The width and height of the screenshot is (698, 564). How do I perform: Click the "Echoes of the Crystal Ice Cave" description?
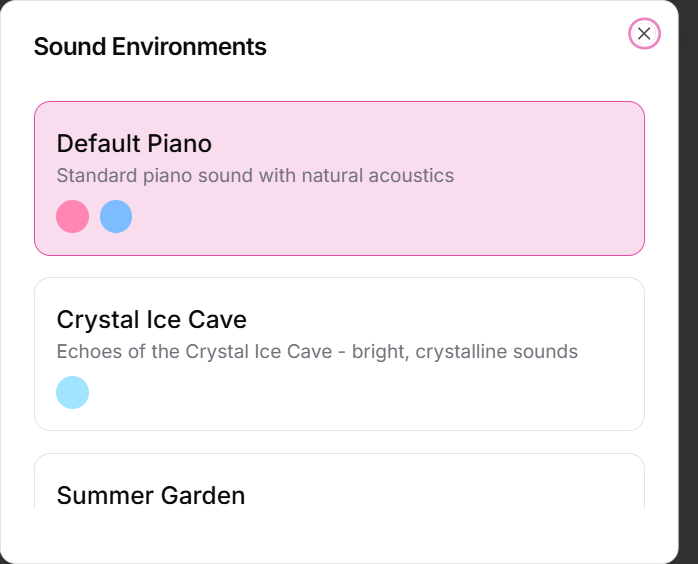[317, 352]
